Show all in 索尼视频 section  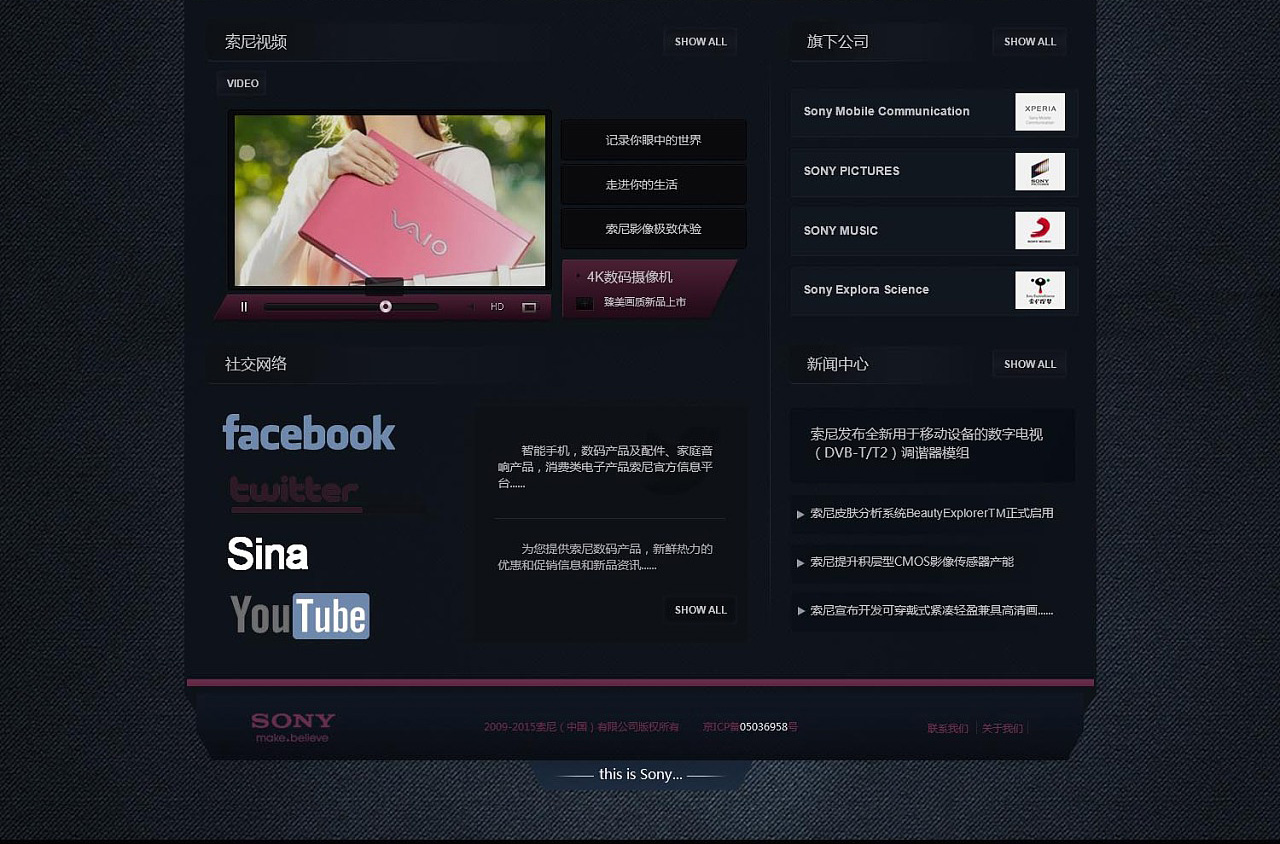701,42
